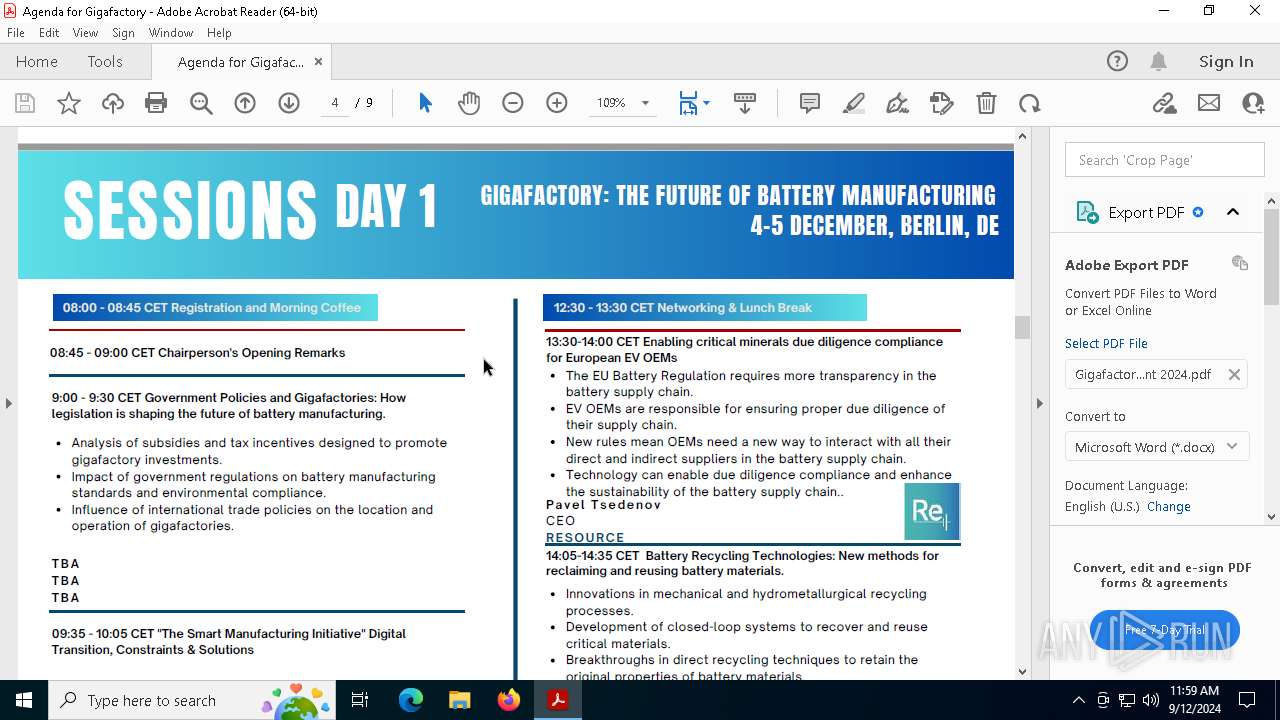Screen dimensions: 1280x720
Task: Open the Fill and Sign pen tool
Action: [x=898, y=103]
